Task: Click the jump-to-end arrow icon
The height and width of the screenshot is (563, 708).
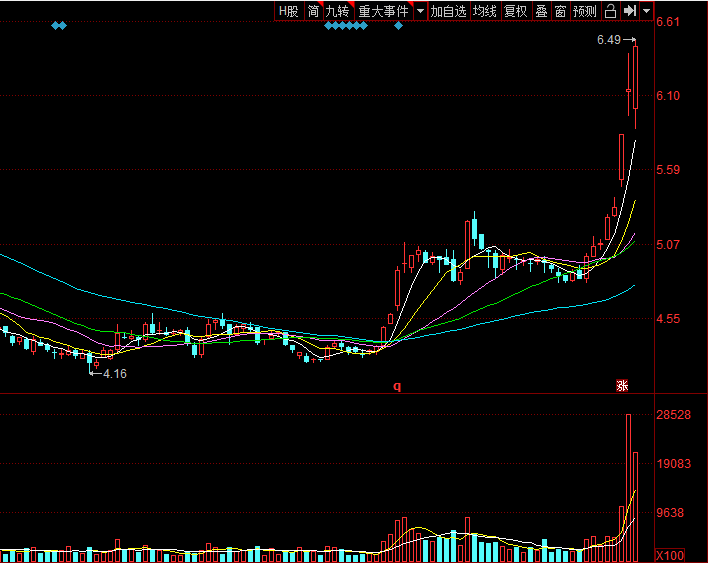Action: (630, 11)
